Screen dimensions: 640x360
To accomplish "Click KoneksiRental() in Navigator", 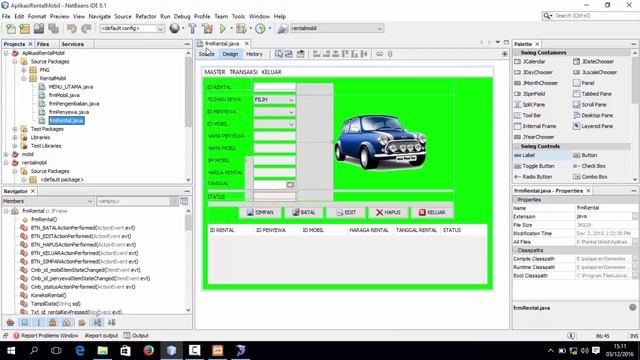I will coord(49,295).
